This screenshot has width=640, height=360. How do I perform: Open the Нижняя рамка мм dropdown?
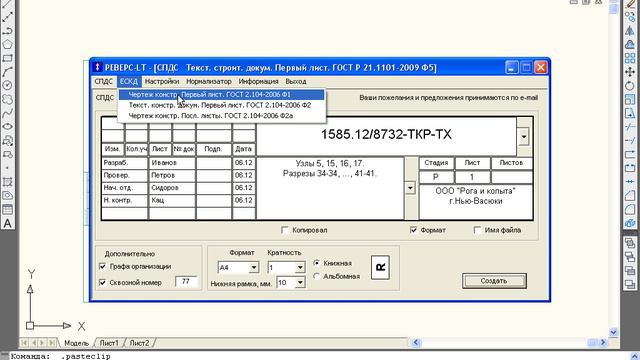pos(300,282)
